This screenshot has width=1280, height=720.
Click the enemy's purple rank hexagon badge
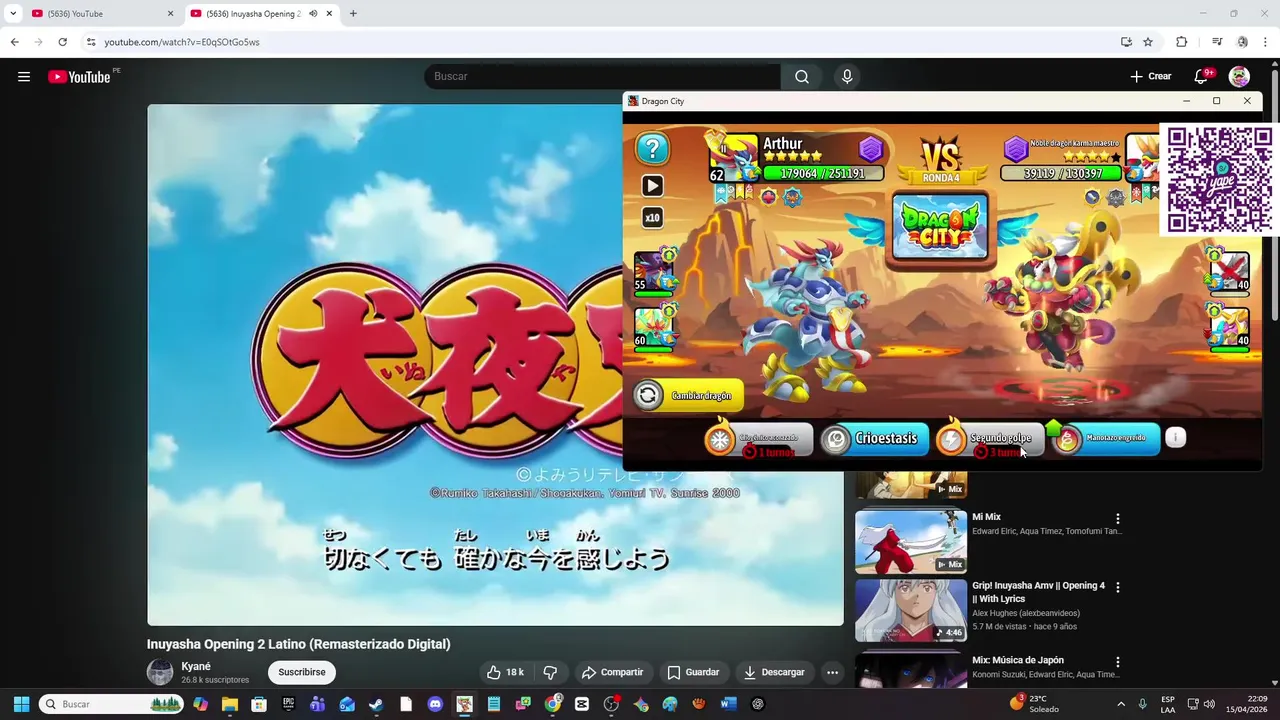pyautogui.click(x=1016, y=150)
